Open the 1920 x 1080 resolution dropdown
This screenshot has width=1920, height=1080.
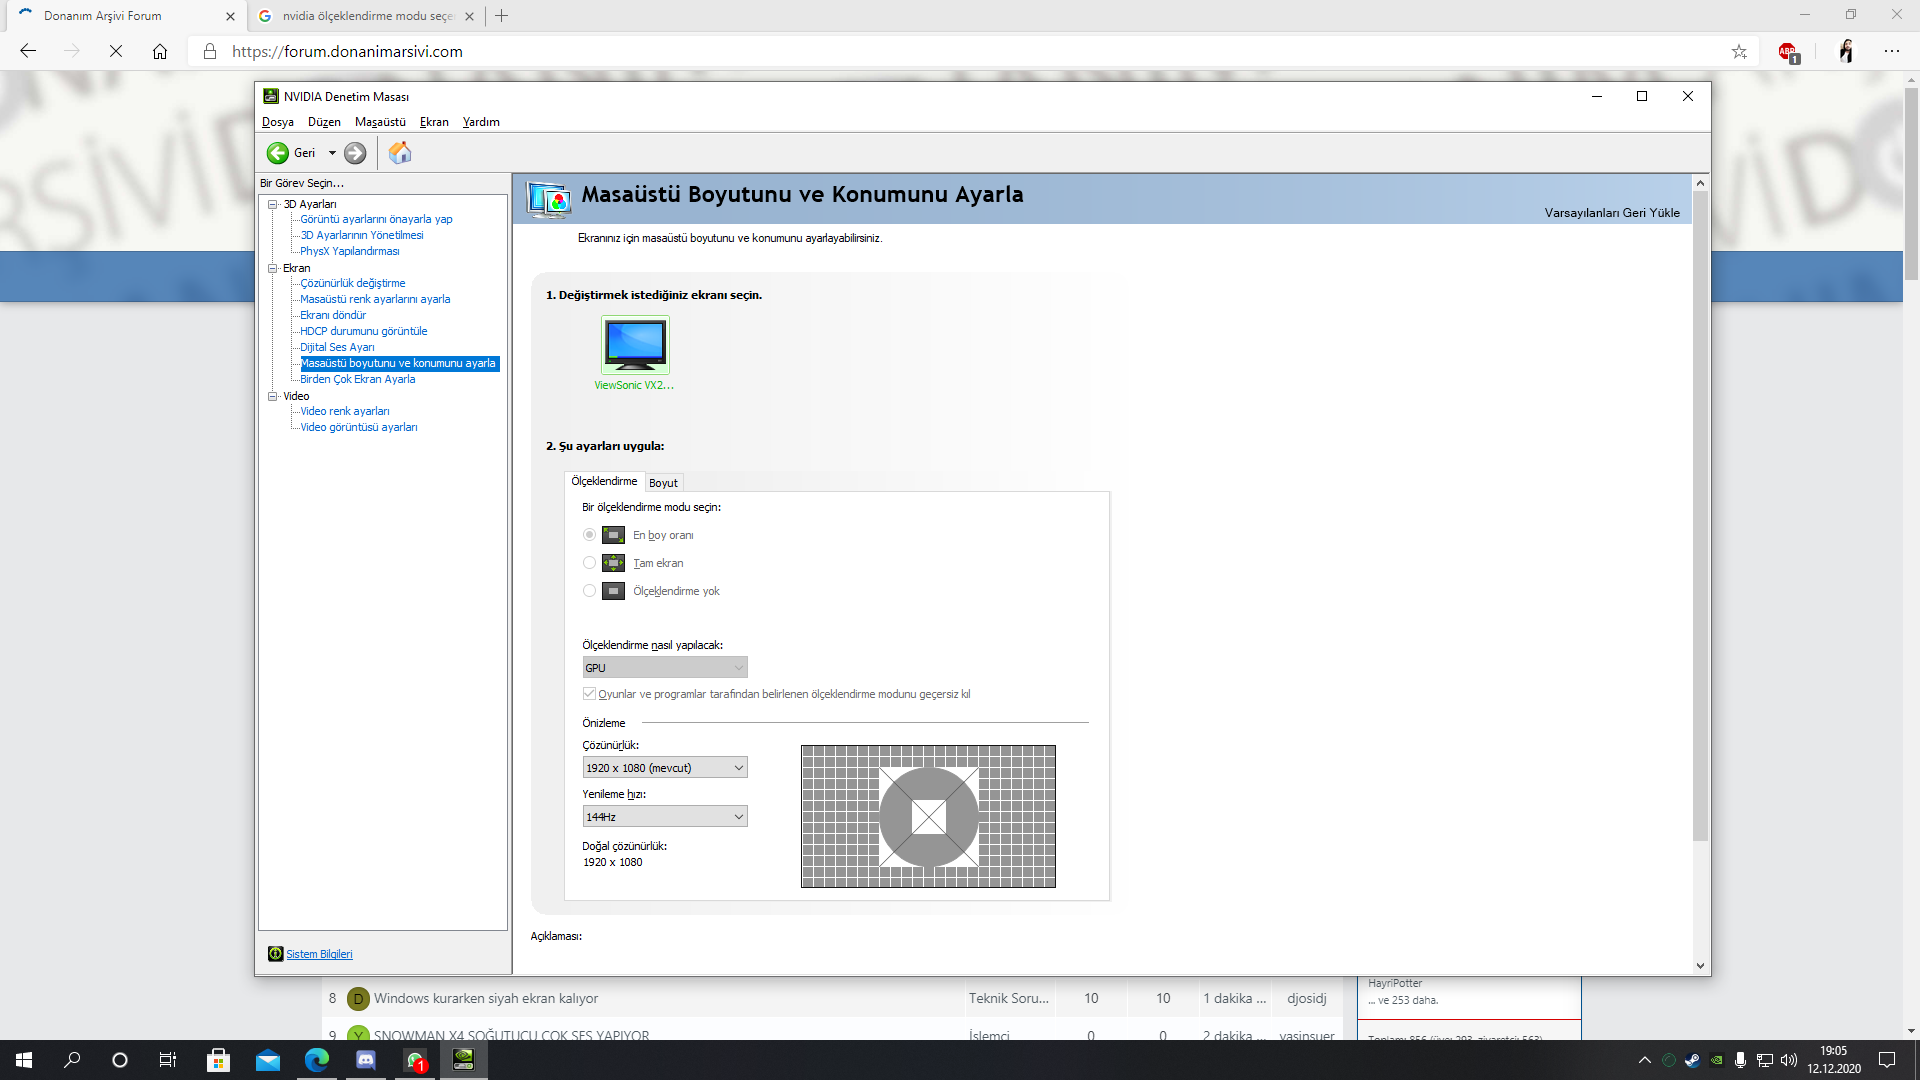click(x=665, y=768)
